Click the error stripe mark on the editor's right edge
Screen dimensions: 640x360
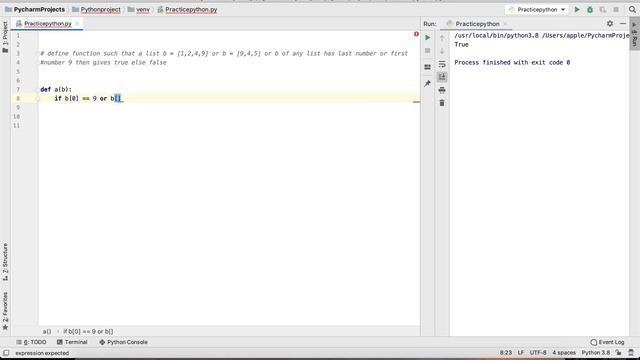(416, 102)
